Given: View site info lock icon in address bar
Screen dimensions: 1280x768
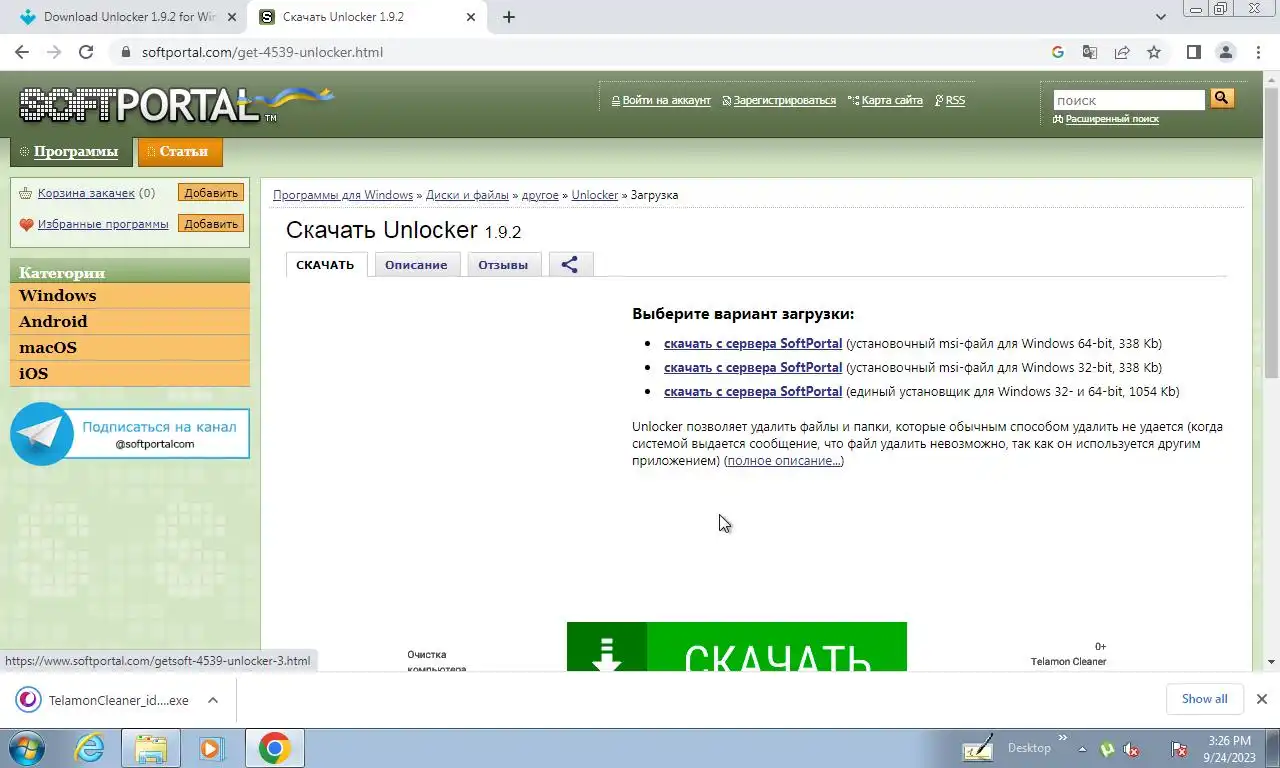Looking at the screenshot, I should coord(125,52).
